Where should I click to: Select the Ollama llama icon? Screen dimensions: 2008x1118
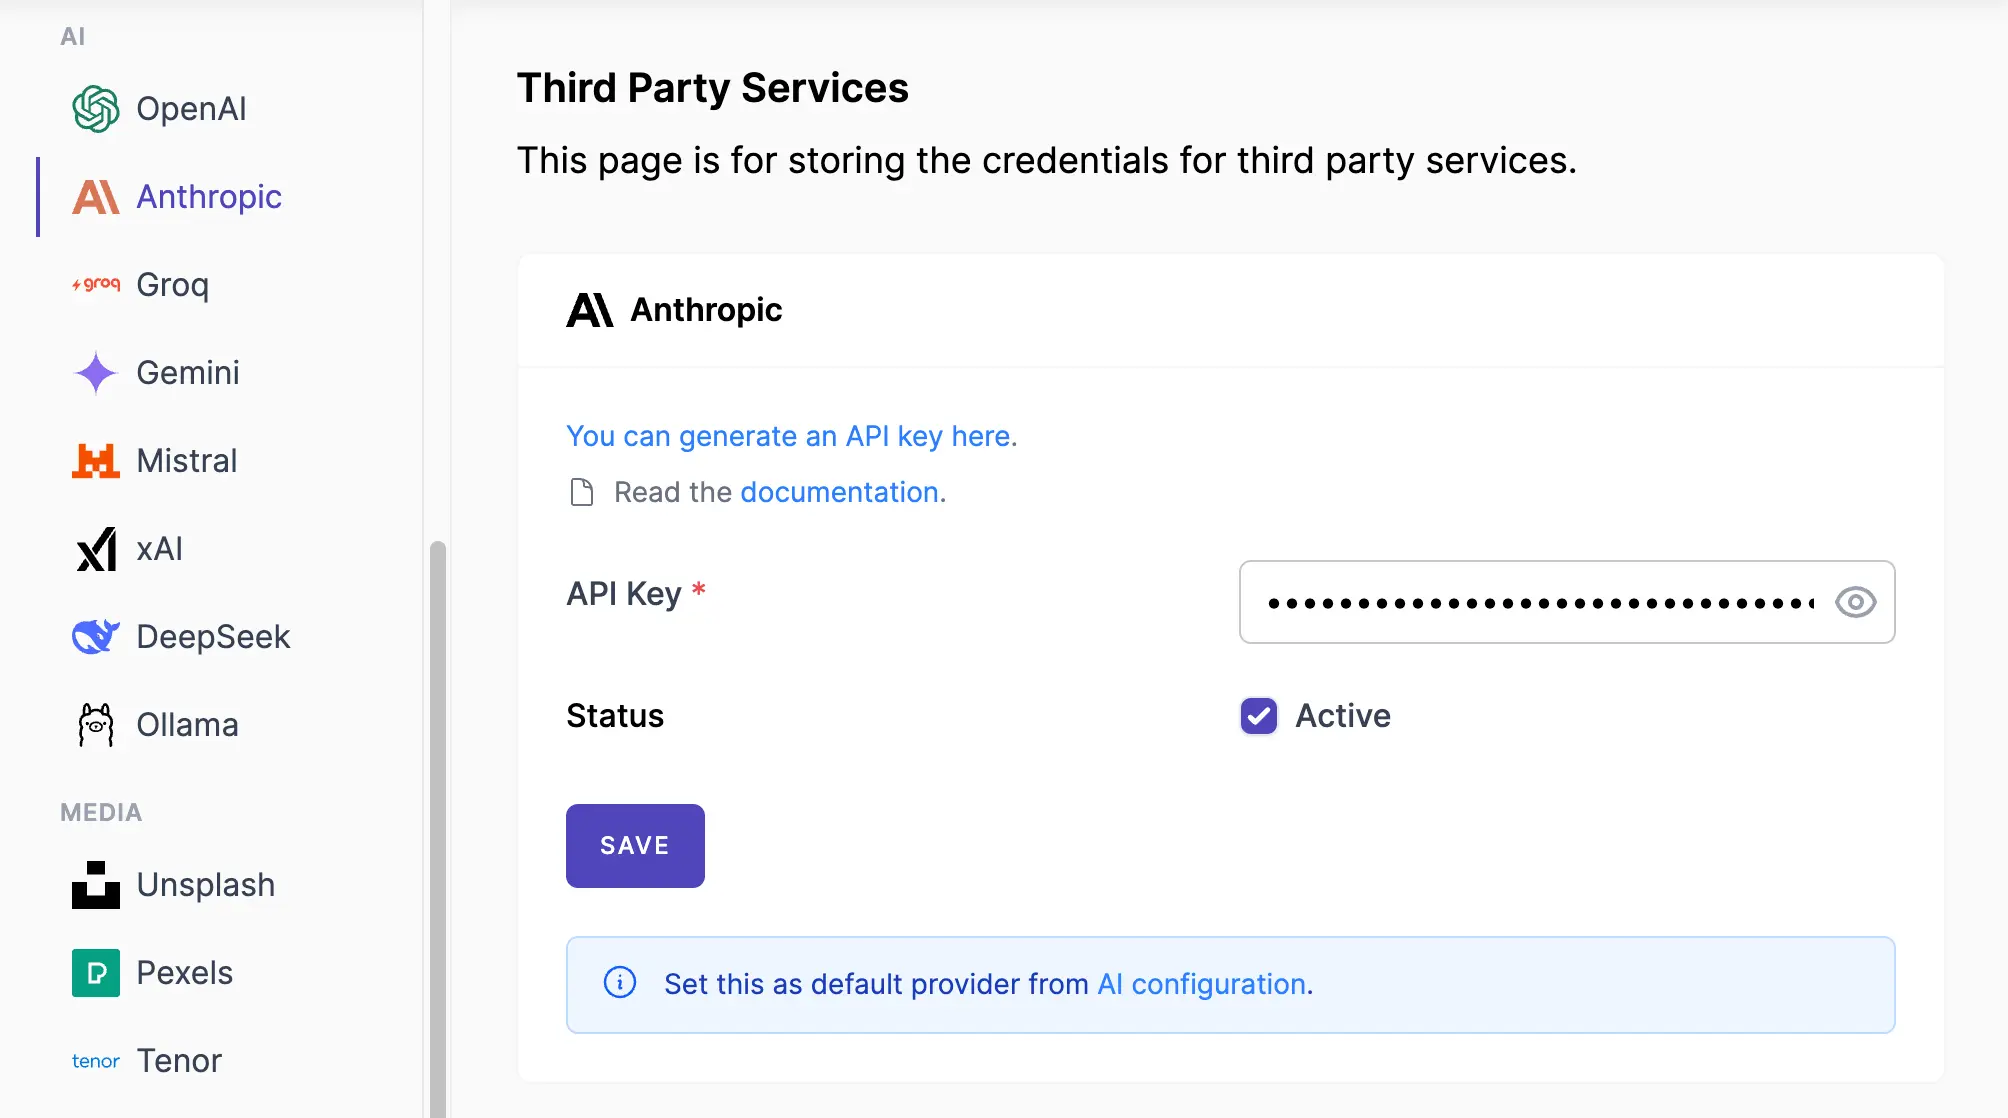[x=95, y=723]
